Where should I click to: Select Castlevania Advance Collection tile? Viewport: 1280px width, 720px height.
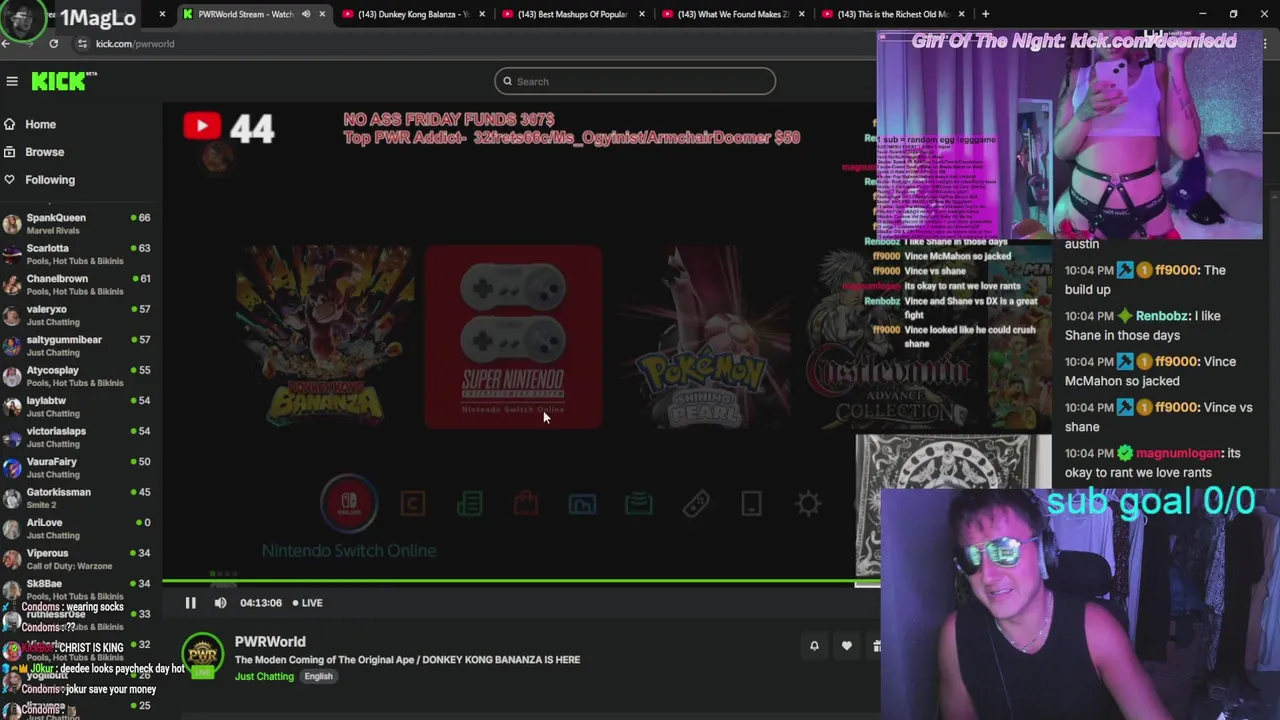893,336
